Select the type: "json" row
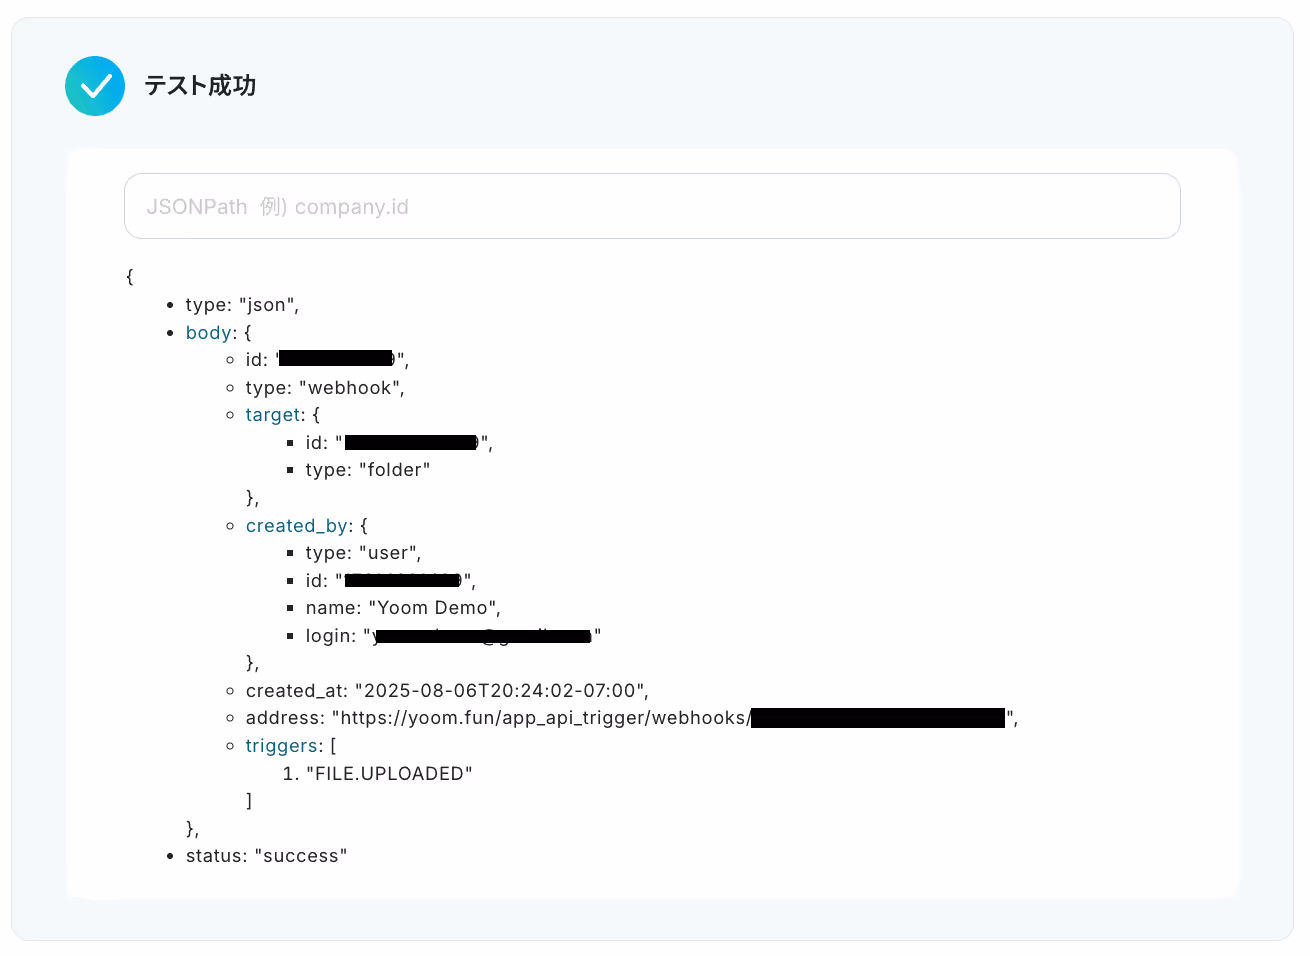This screenshot has width=1310, height=956. 242,305
